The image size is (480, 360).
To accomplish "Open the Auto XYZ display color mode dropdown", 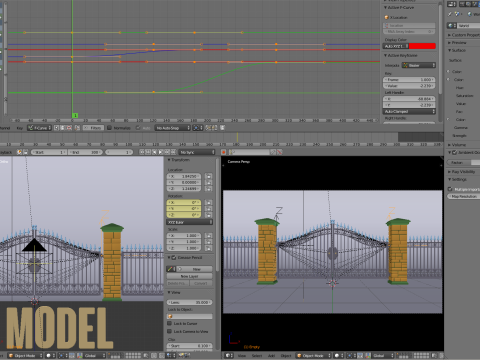I will (x=396, y=46).
